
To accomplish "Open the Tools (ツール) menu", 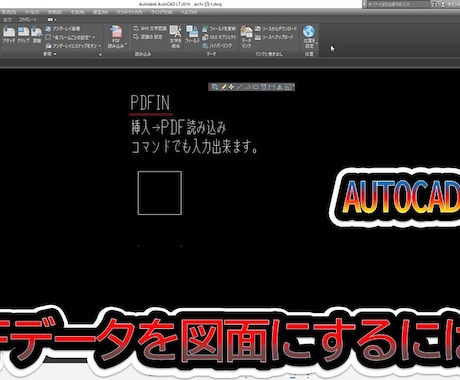I will 32,12.
